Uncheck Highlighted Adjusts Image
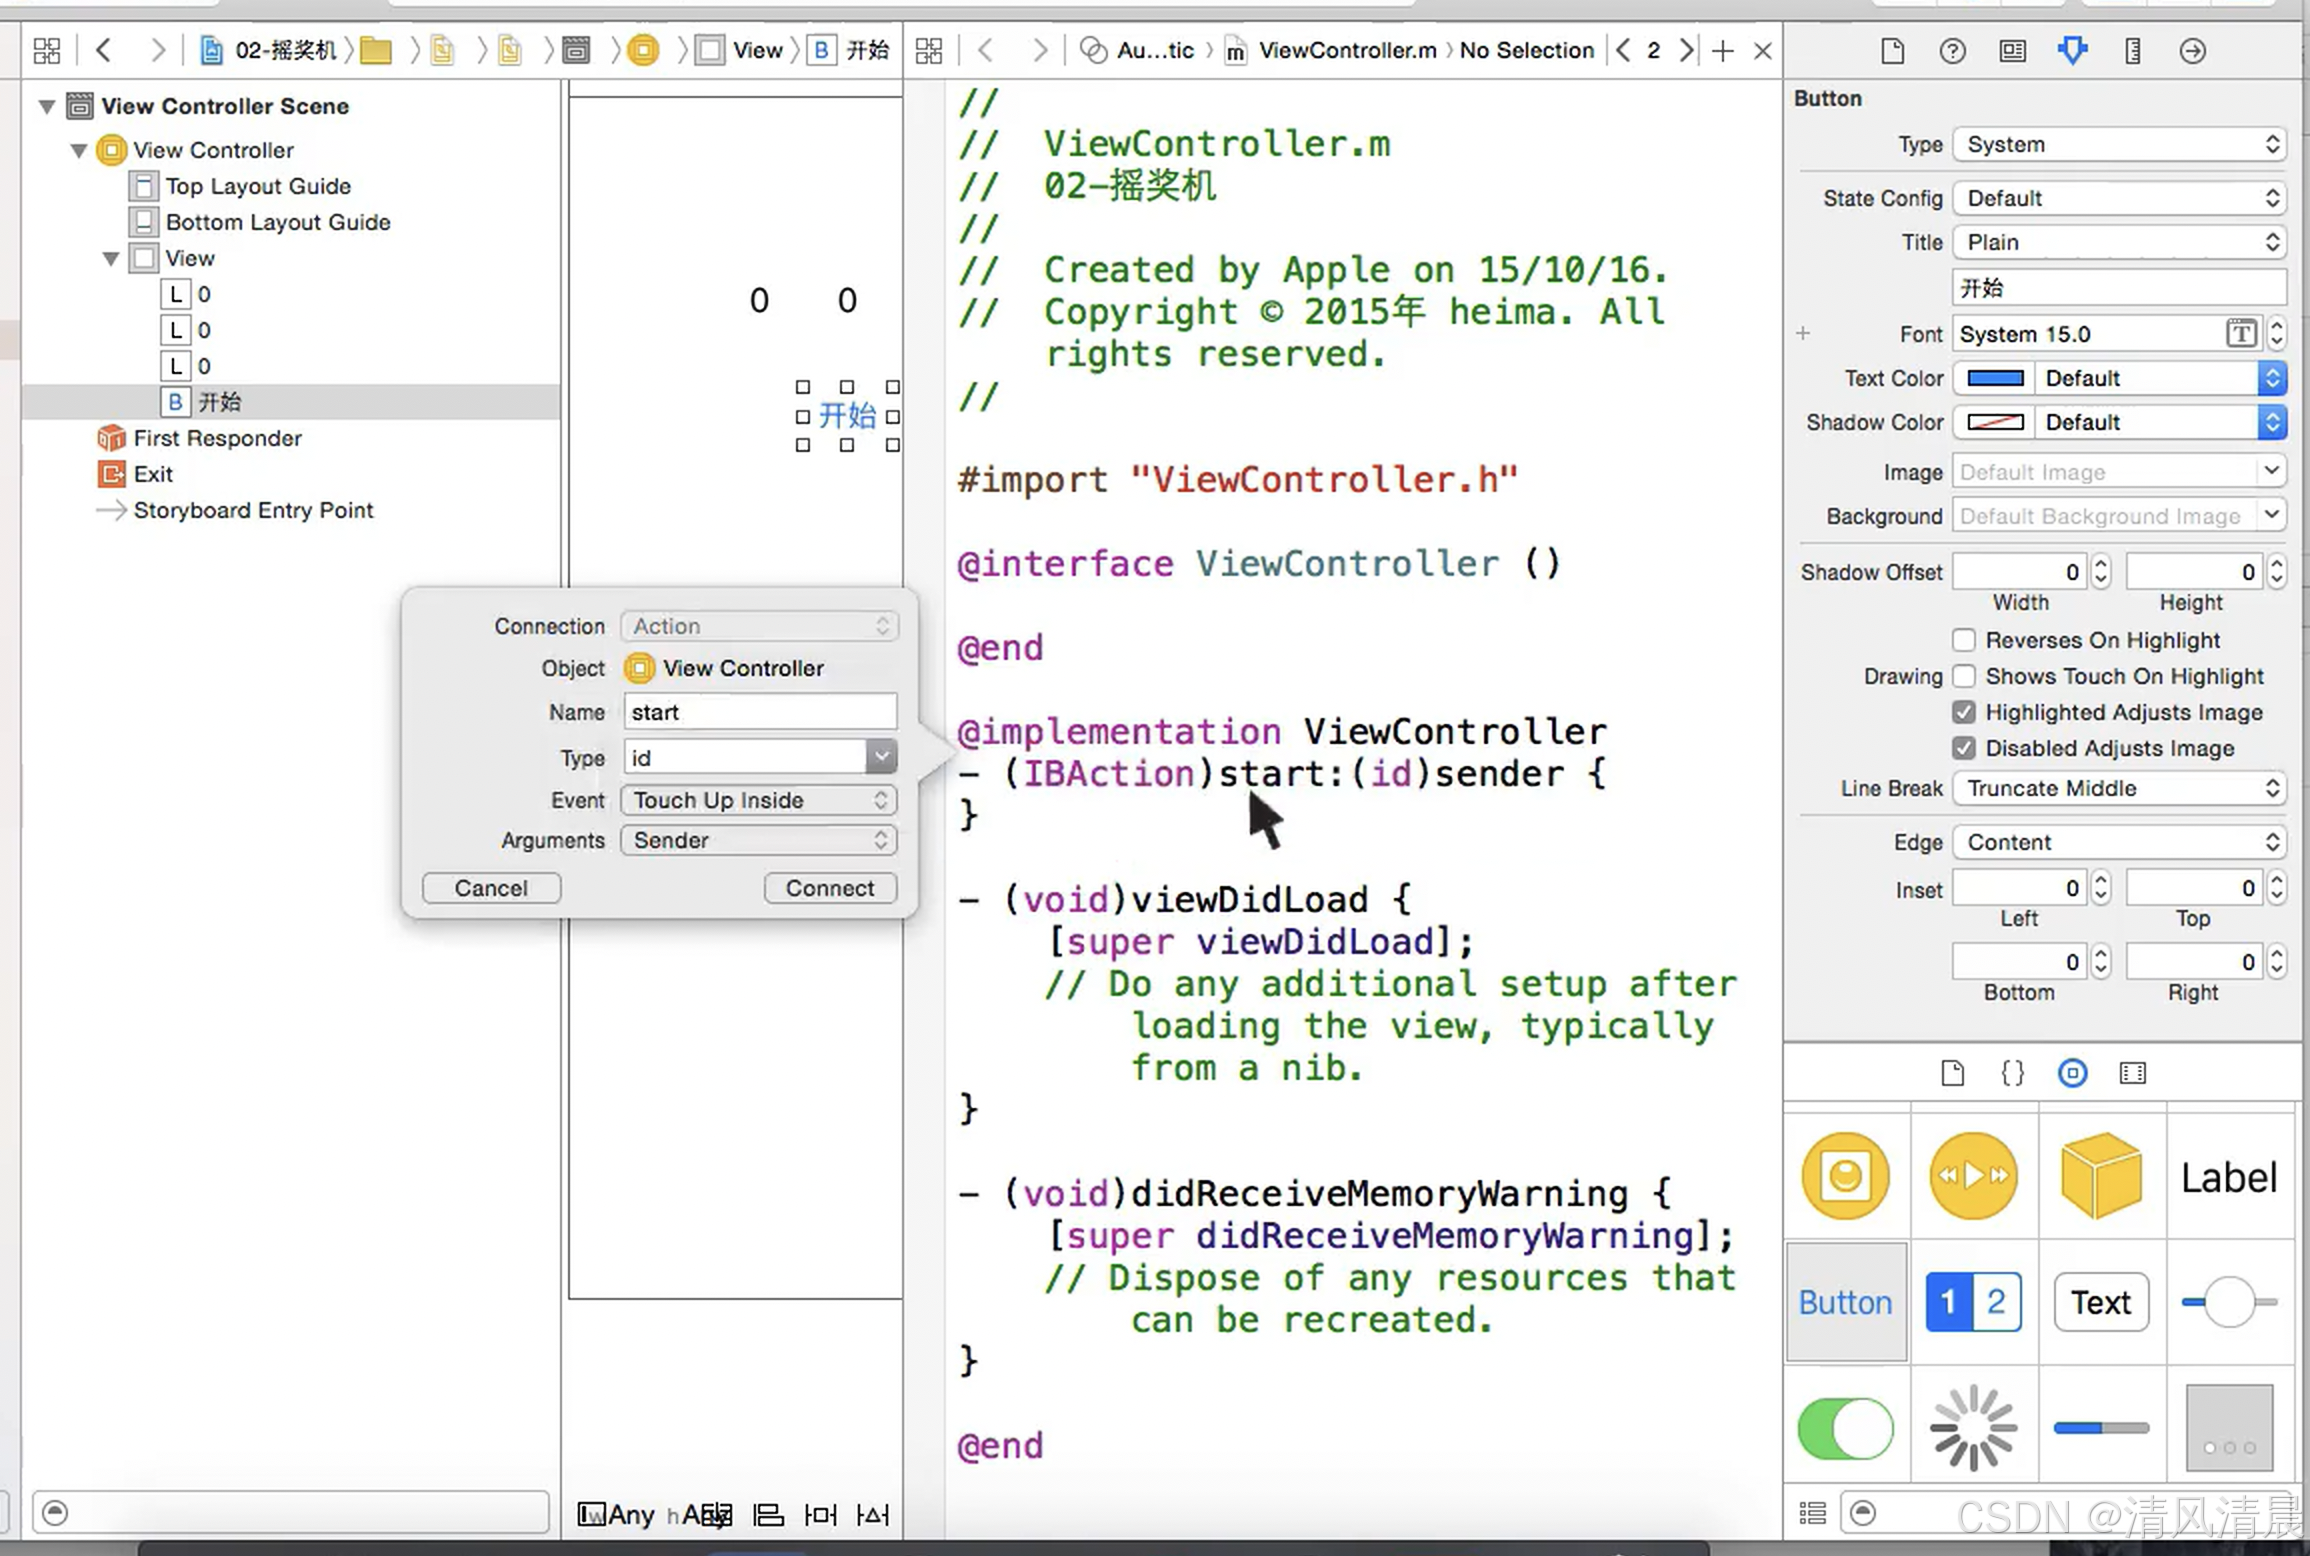2310x1556 pixels. 1963,712
